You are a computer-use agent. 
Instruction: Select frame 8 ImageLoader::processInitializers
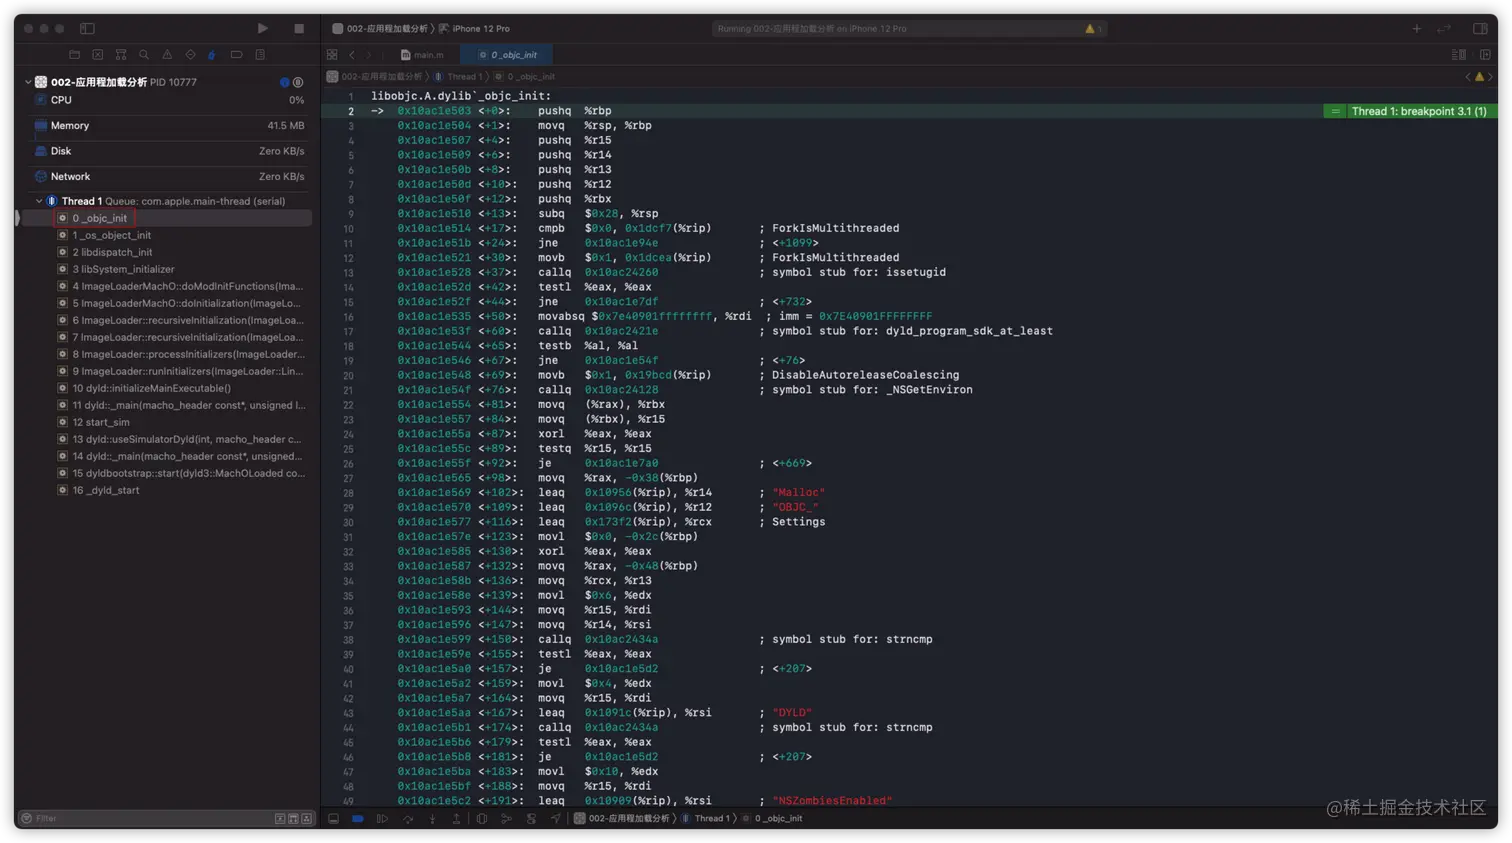167,354
